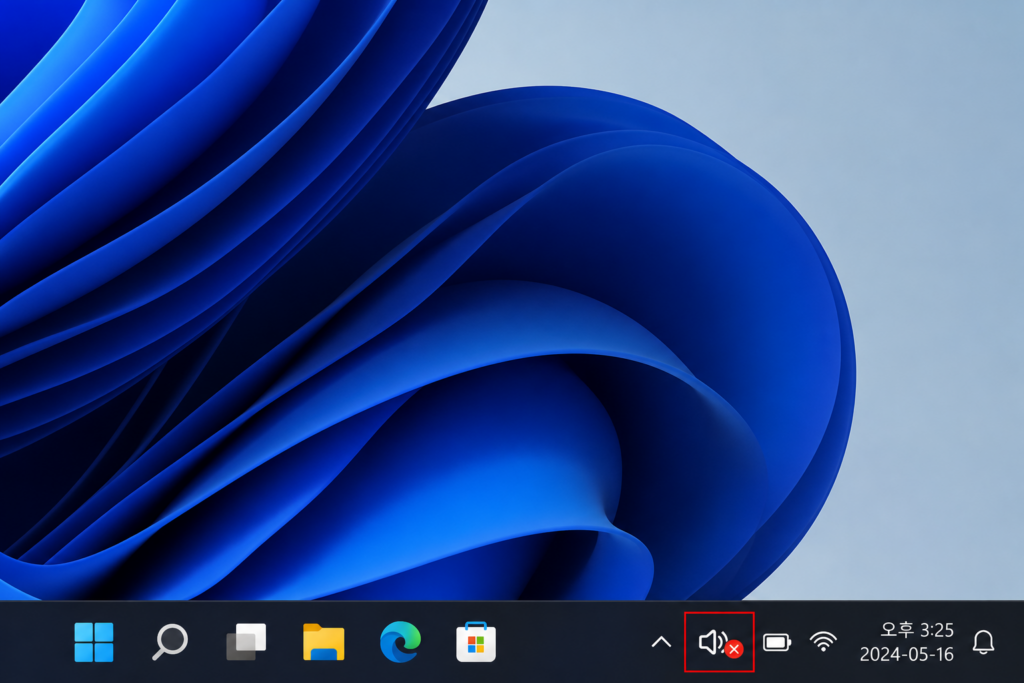
Task: Open the Windows Start menu
Action: tap(94, 643)
